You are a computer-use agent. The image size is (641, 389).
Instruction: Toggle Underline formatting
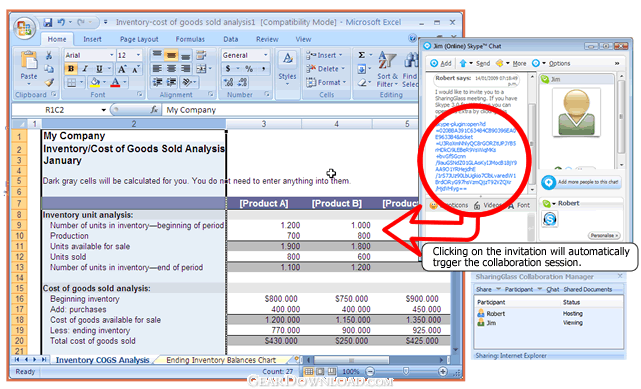99,69
